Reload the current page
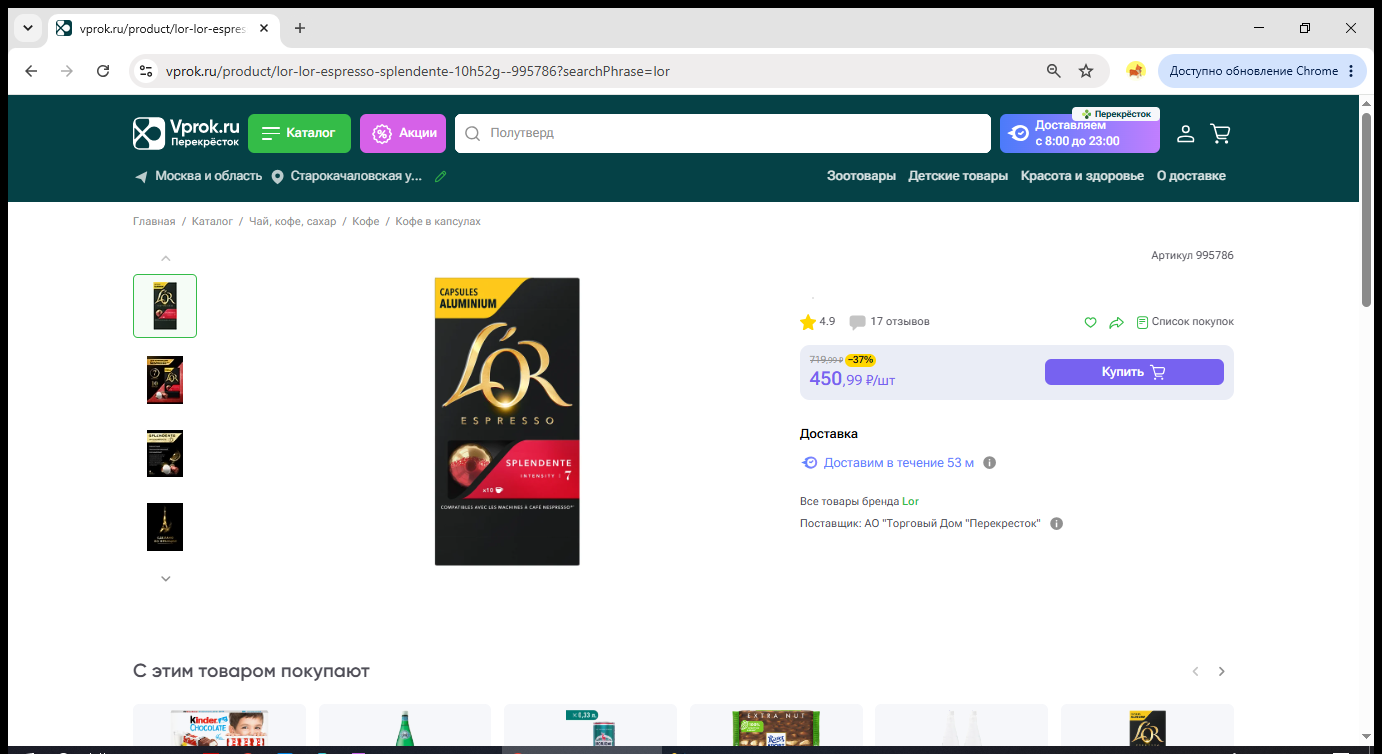The height and width of the screenshot is (754, 1382). tap(103, 71)
